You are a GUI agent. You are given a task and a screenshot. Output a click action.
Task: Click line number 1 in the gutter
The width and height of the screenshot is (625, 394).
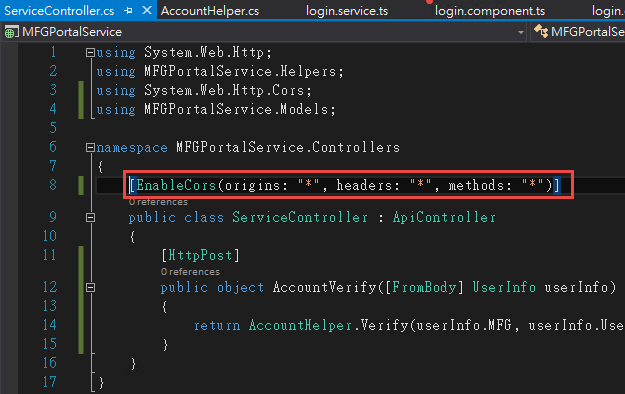(x=53, y=52)
